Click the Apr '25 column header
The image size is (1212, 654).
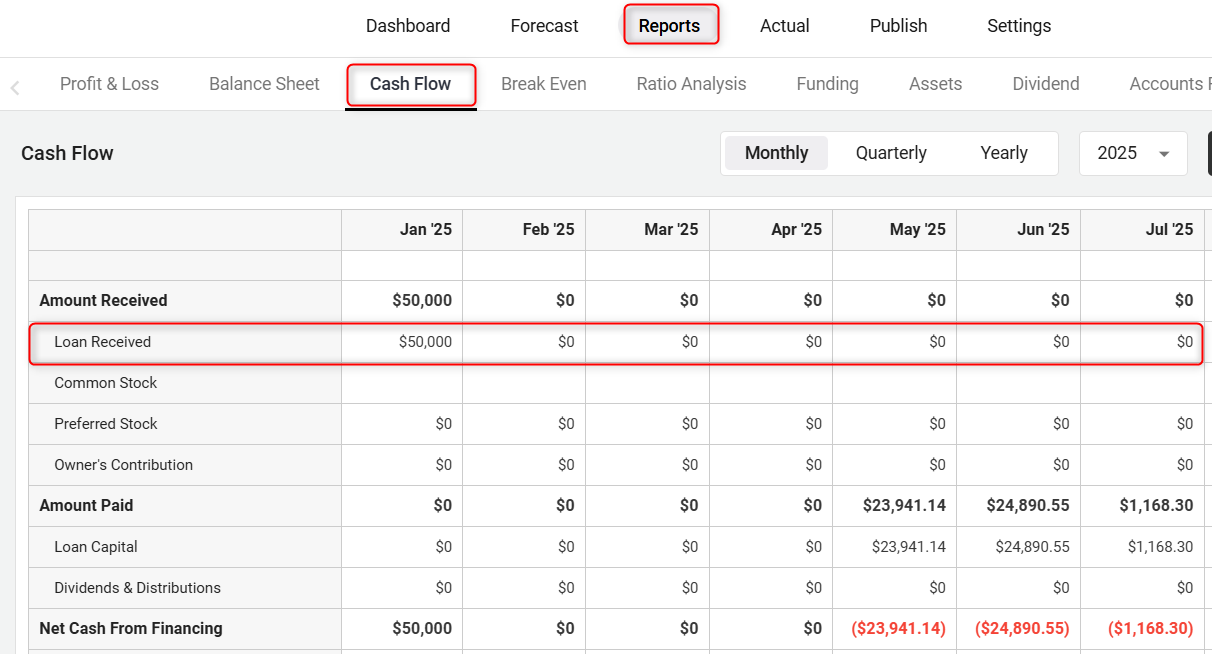click(771, 230)
